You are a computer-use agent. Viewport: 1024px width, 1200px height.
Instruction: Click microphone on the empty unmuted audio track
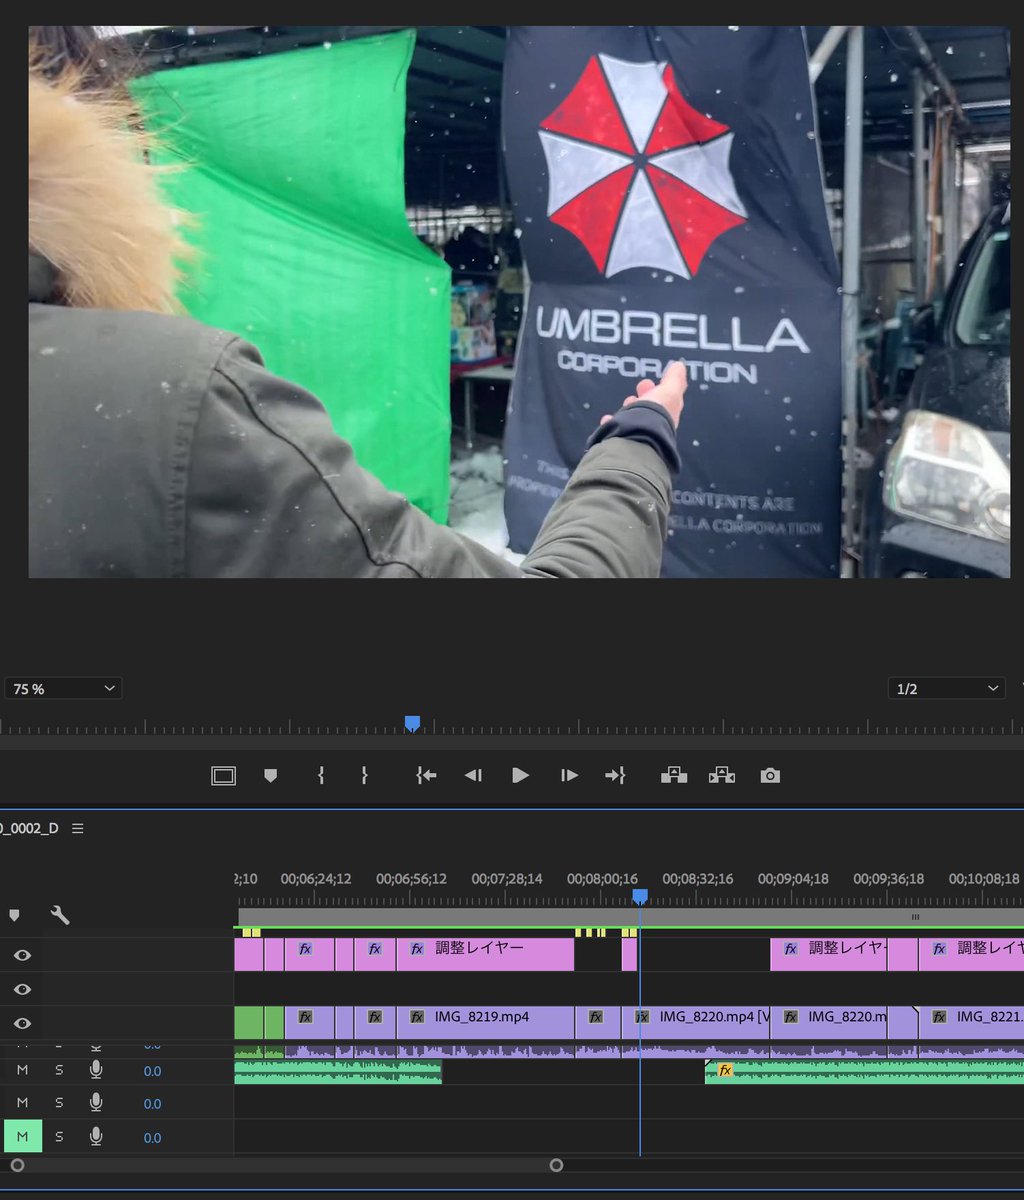click(96, 1103)
